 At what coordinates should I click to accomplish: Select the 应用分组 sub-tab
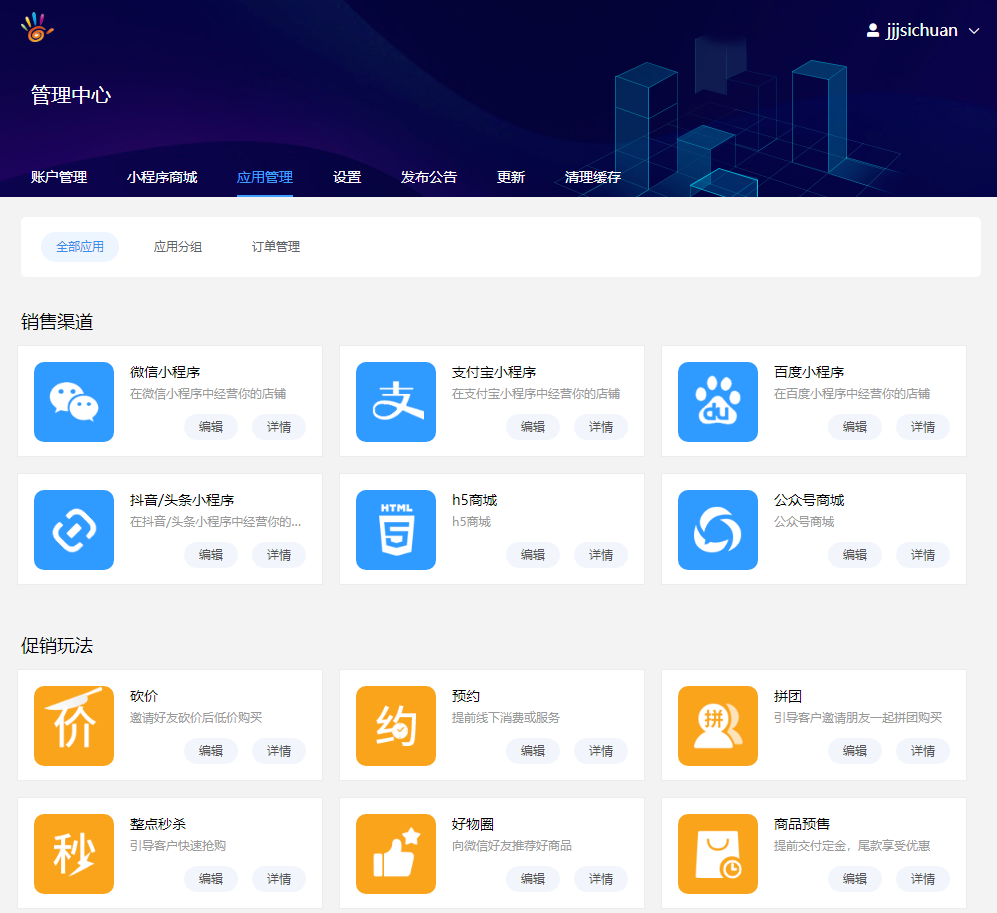click(x=178, y=247)
